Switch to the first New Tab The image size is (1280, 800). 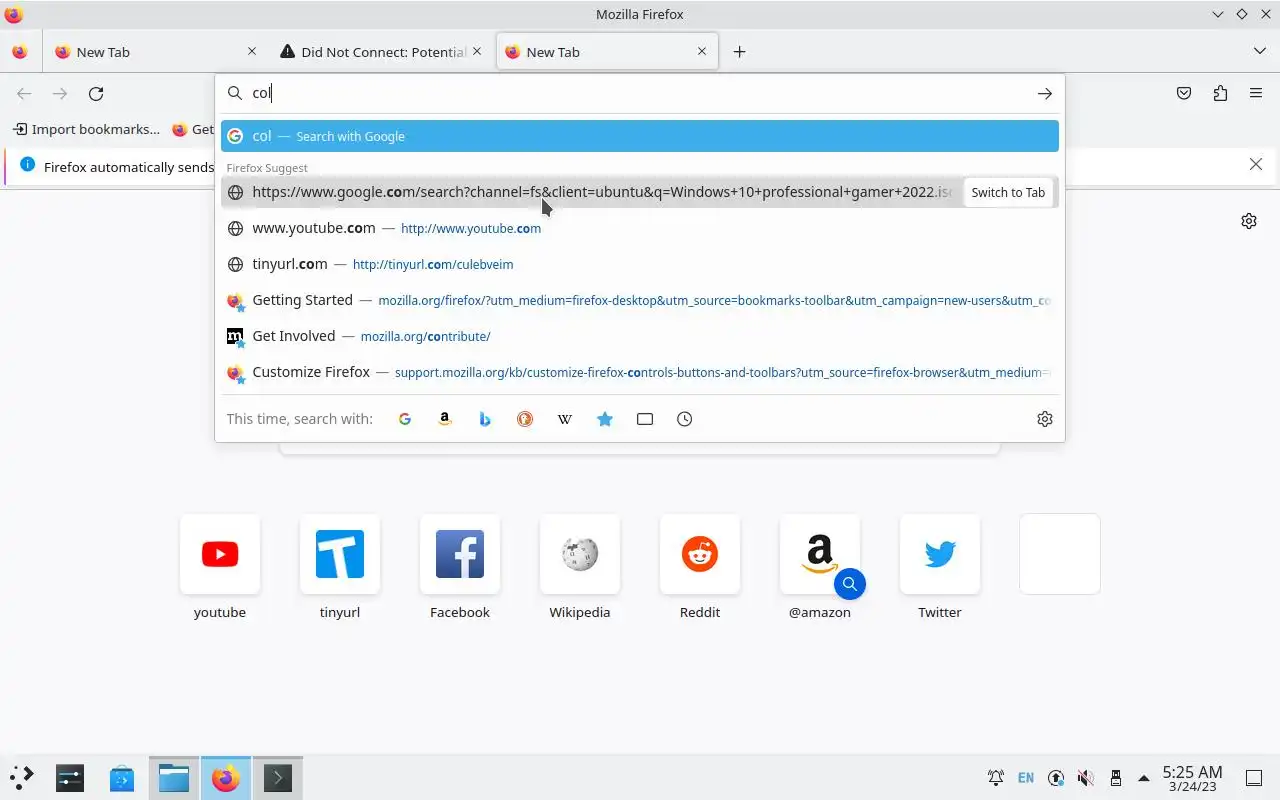coord(156,52)
